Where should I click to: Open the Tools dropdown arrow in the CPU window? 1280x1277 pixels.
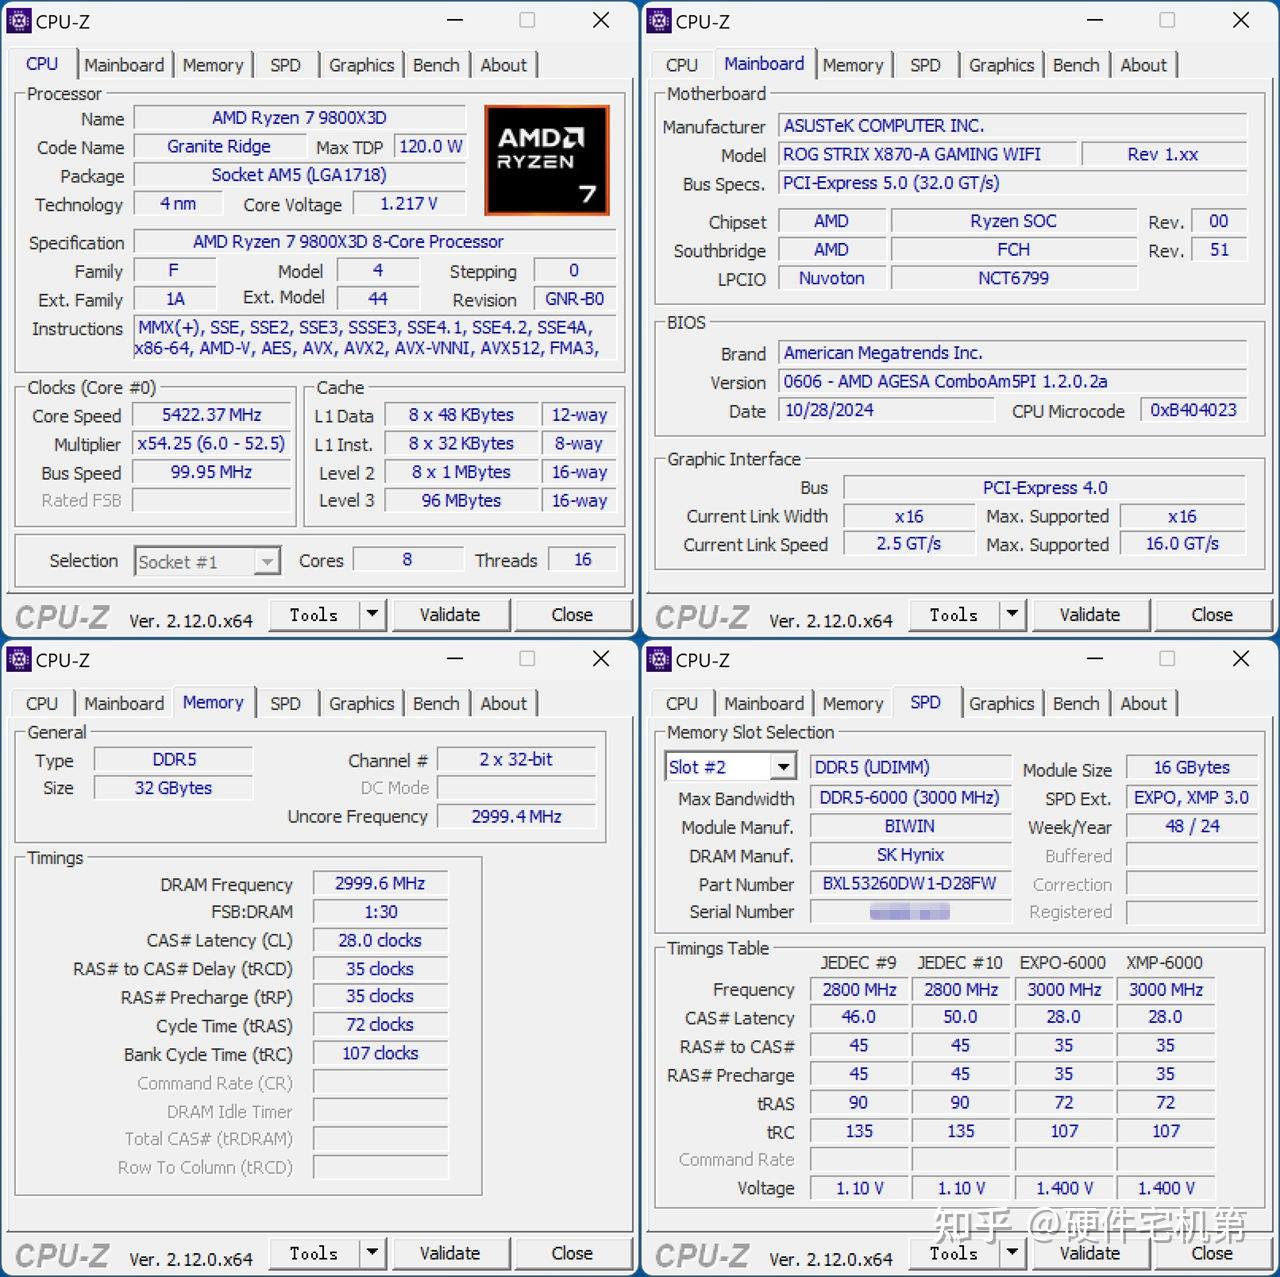point(371,614)
